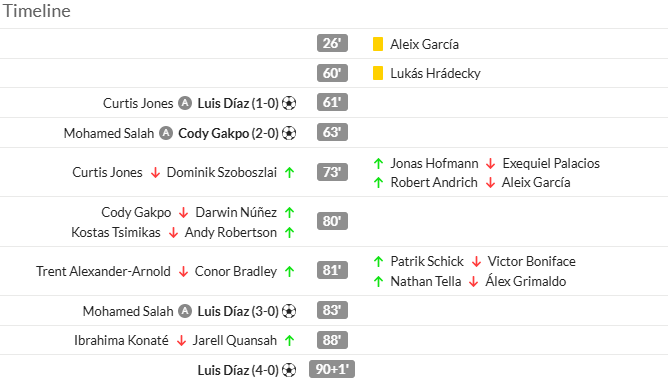Click the assist badge next to Curtis Jones
This screenshot has height=387, width=668.
tap(185, 103)
